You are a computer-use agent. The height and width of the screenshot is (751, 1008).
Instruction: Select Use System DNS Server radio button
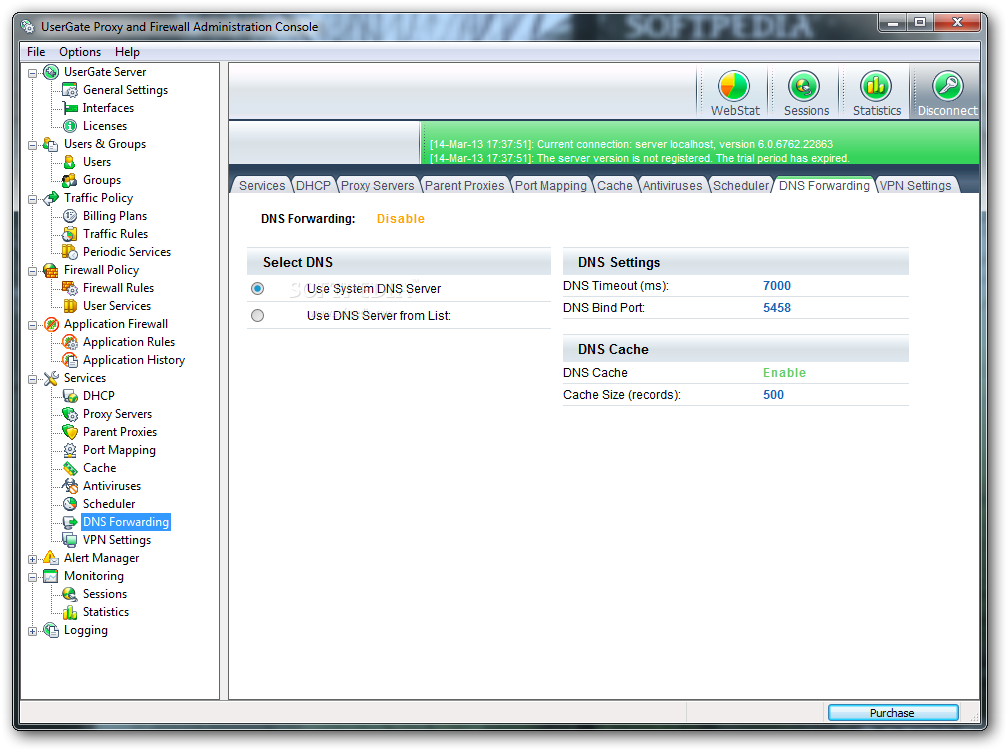point(258,289)
